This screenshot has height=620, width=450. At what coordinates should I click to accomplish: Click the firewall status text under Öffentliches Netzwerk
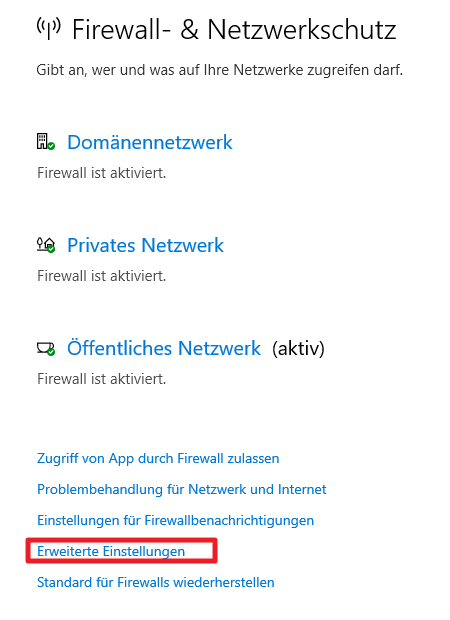[x=102, y=379]
